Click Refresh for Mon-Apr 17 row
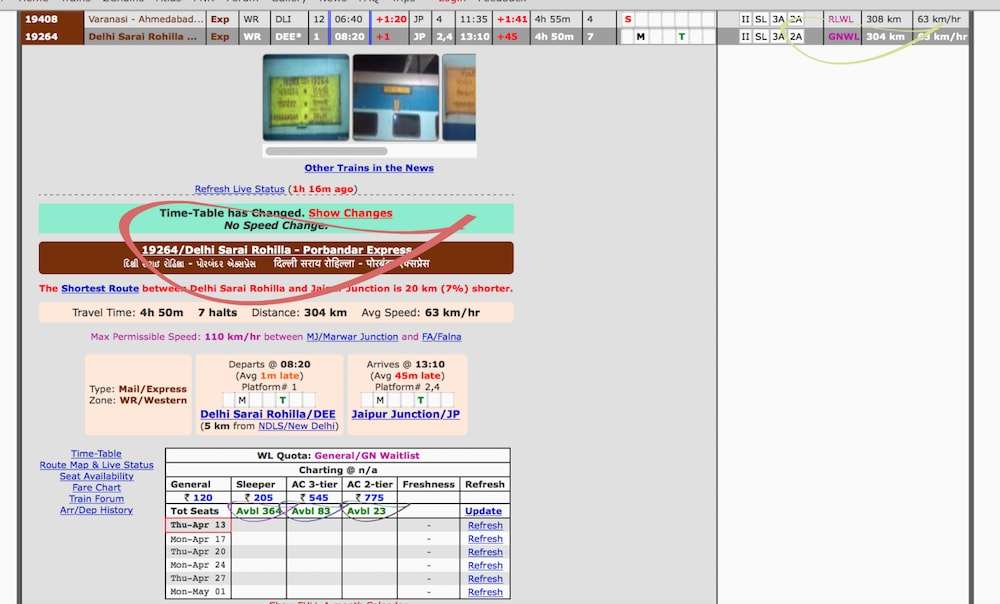The image size is (1000, 604). pos(485,539)
